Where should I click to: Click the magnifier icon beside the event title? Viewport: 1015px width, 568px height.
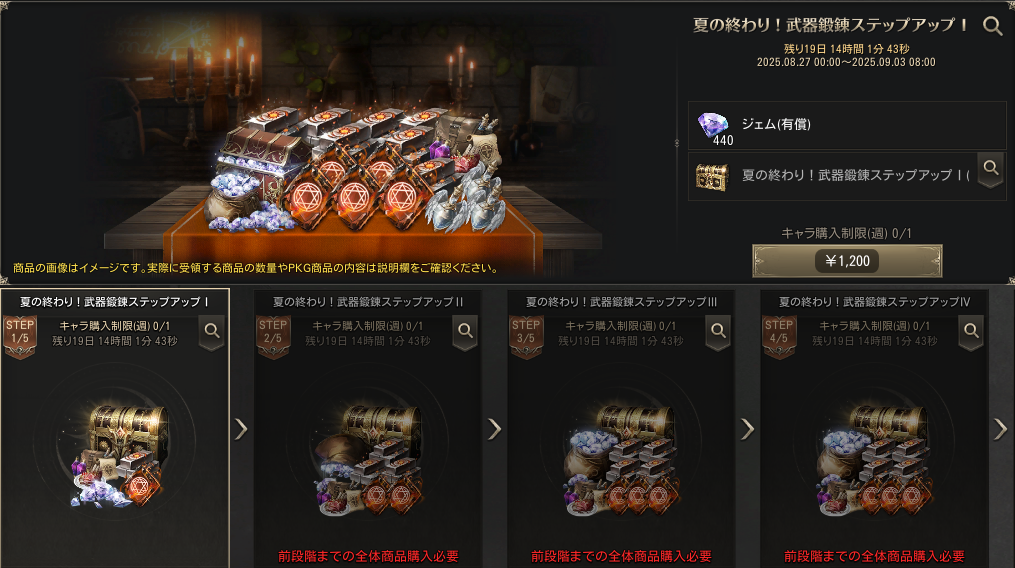992,26
